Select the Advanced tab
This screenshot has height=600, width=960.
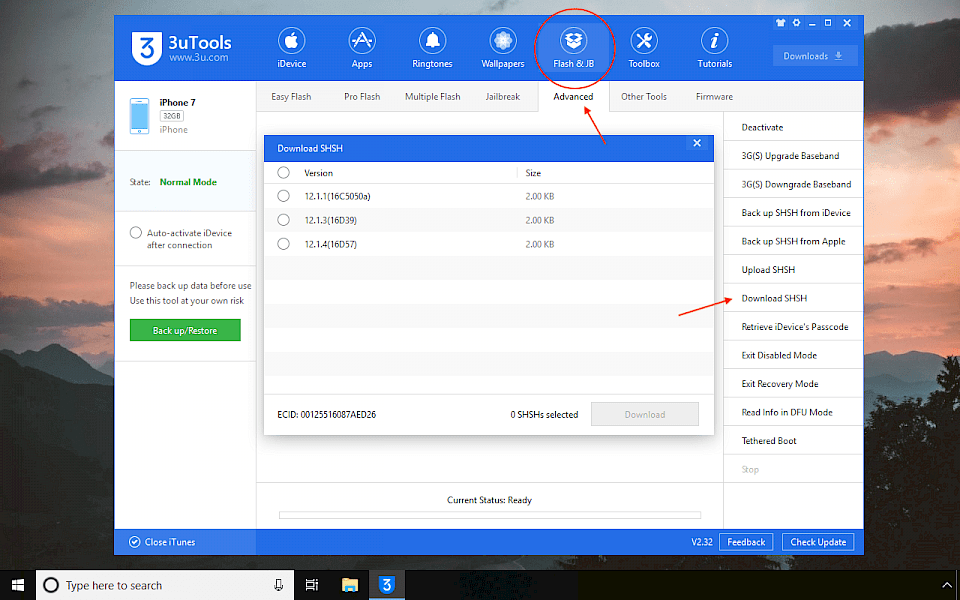(x=574, y=97)
